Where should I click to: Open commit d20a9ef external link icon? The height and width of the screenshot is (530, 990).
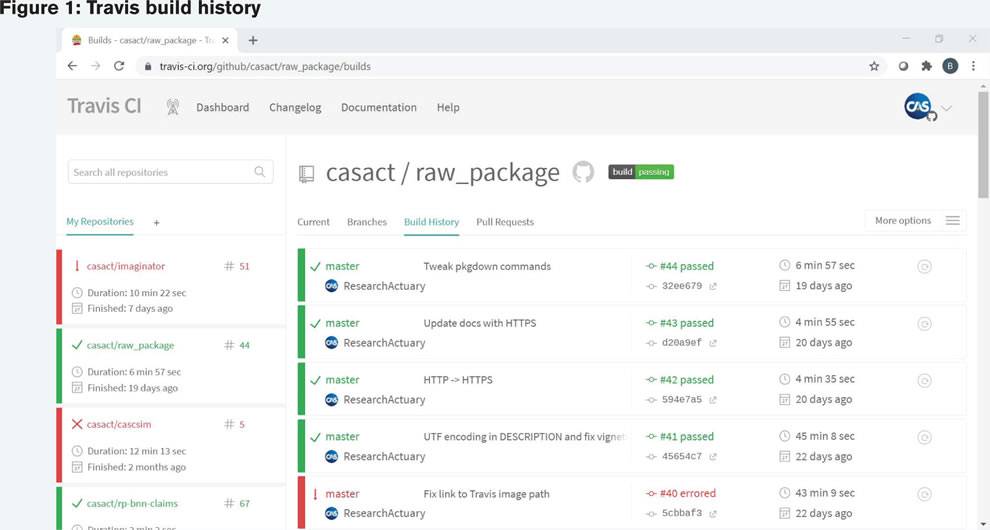point(713,343)
